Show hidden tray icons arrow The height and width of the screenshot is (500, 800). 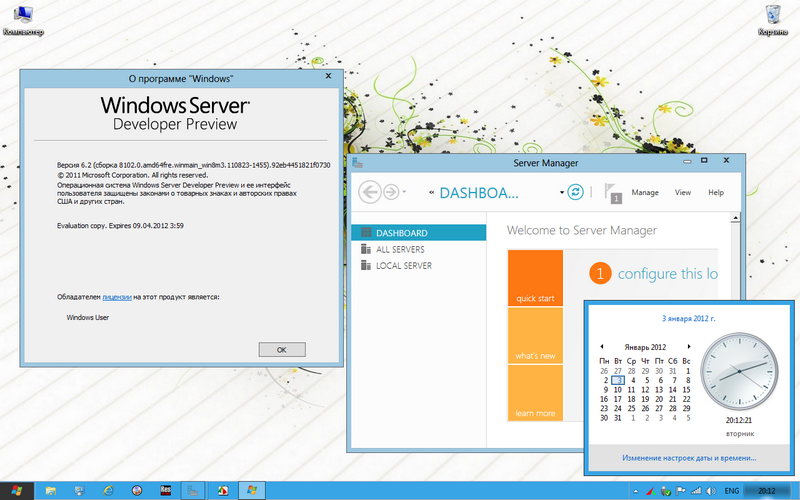tap(636, 491)
